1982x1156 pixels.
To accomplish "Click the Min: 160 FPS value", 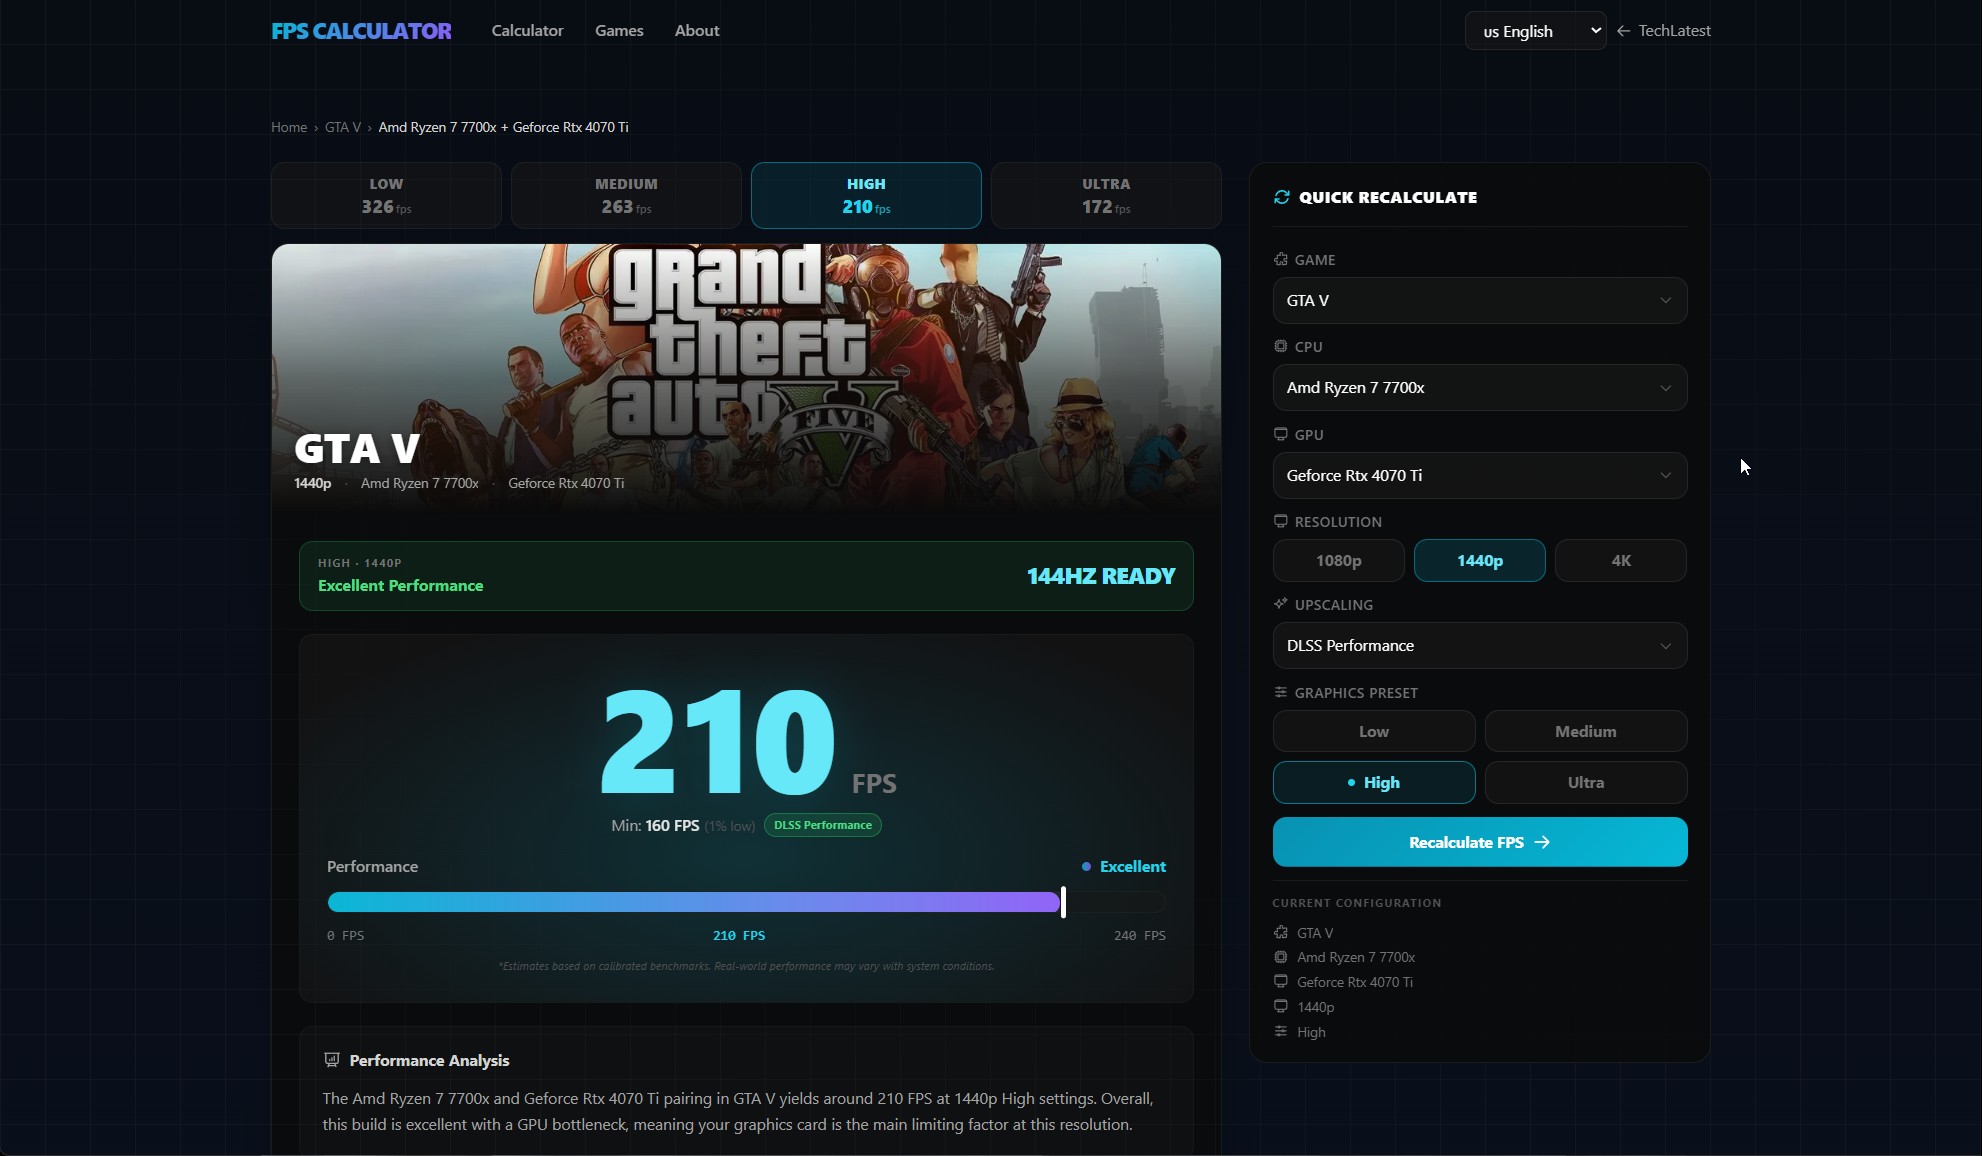I will pyautogui.click(x=655, y=826).
